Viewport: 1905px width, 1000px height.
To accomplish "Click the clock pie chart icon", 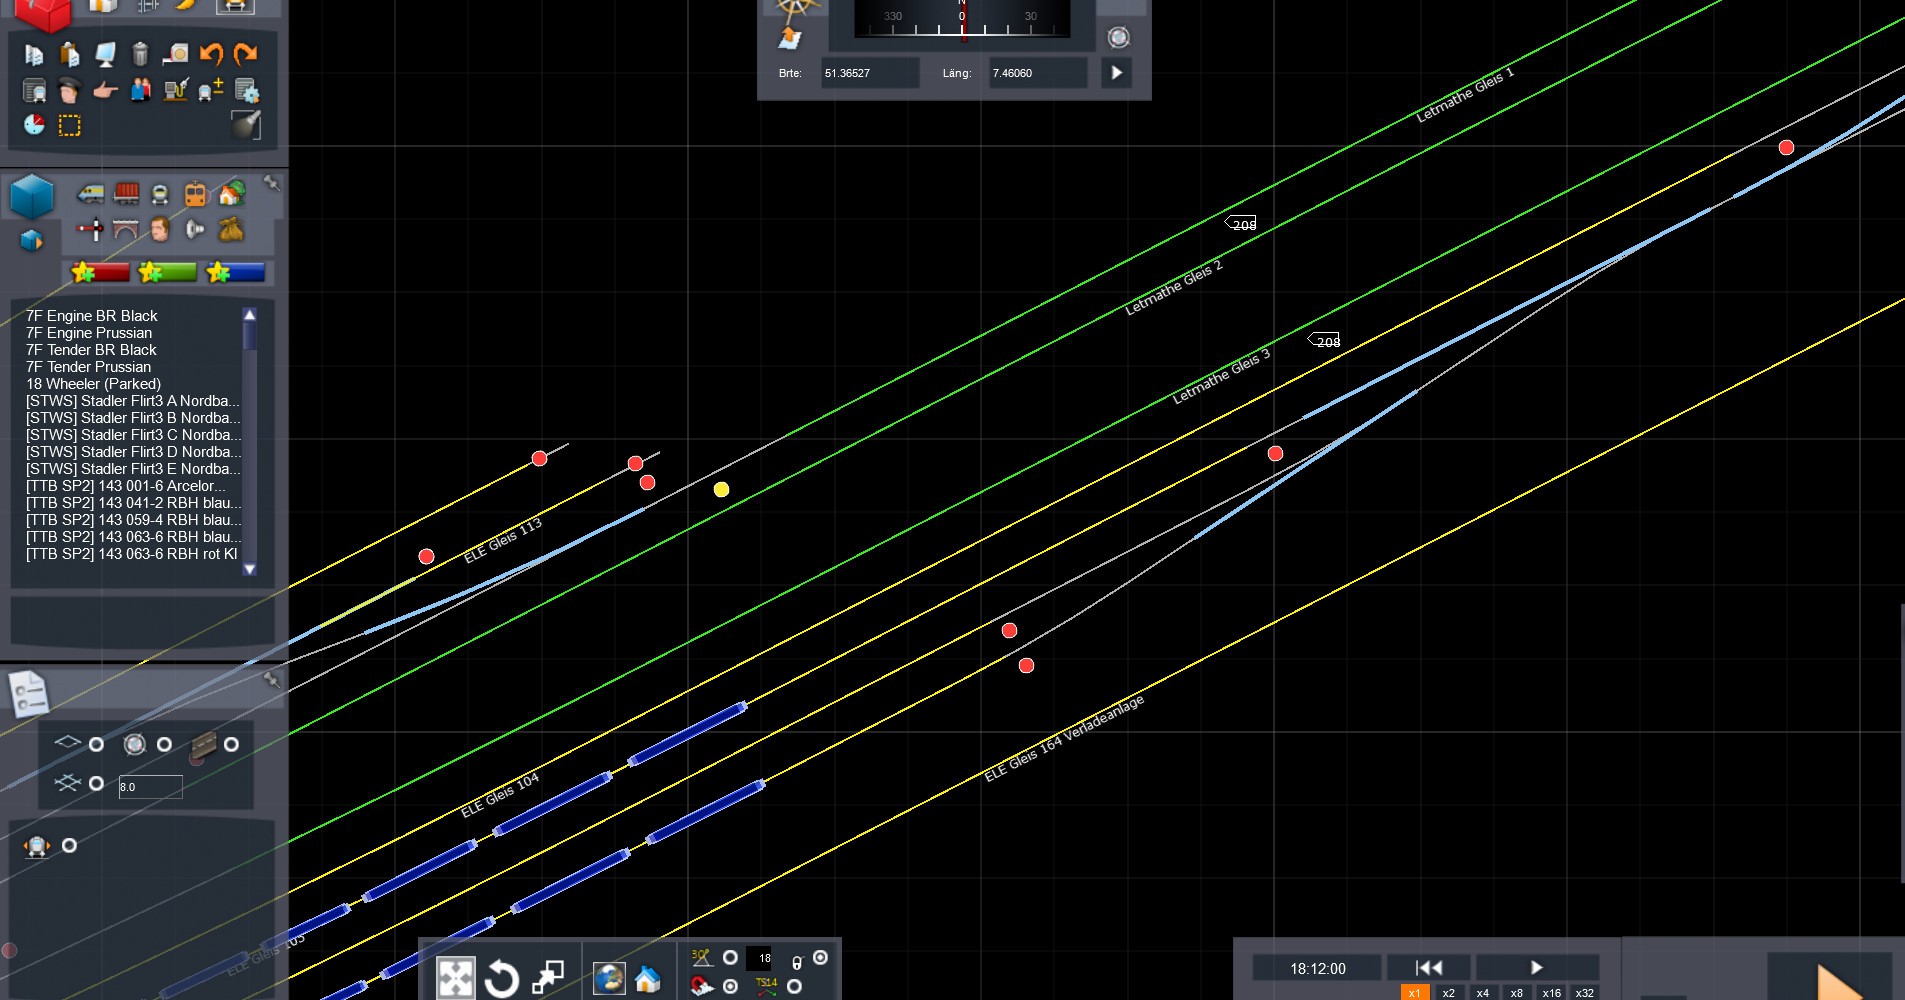I will pyautogui.click(x=34, y=125).
